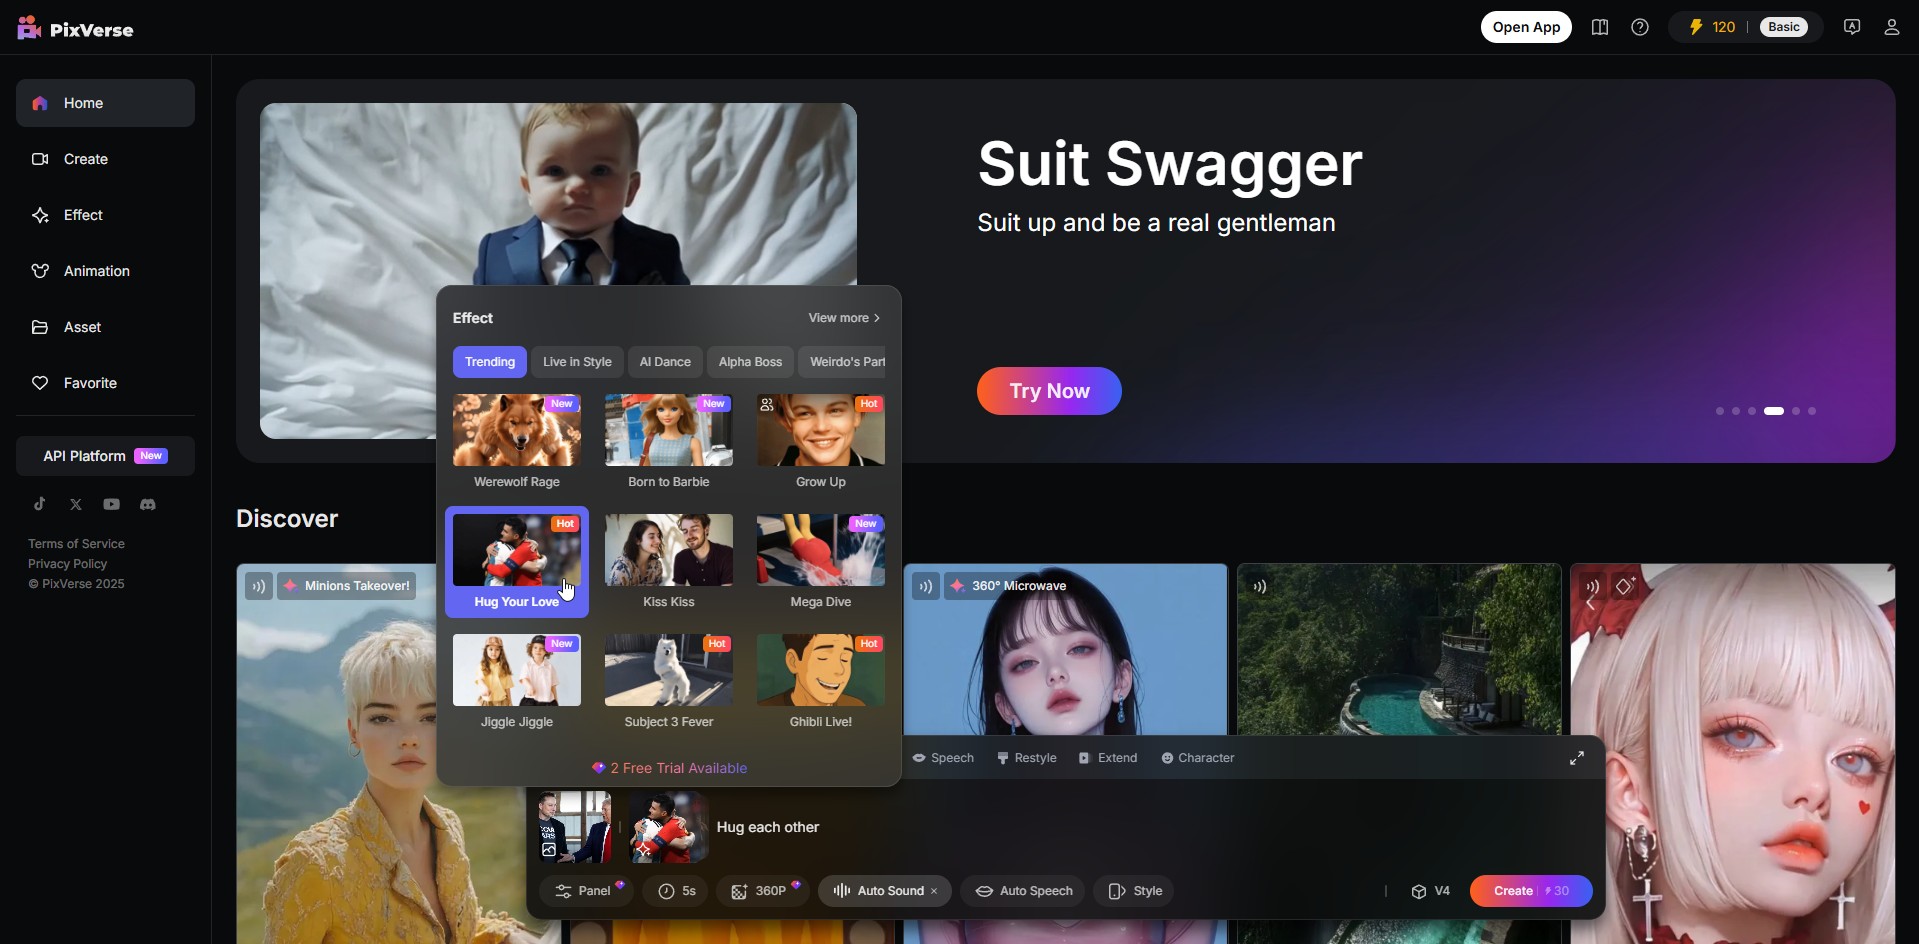The image size is (1919, 944).
Task: Open the user profile icon
Action: [x=1891, y=28]
